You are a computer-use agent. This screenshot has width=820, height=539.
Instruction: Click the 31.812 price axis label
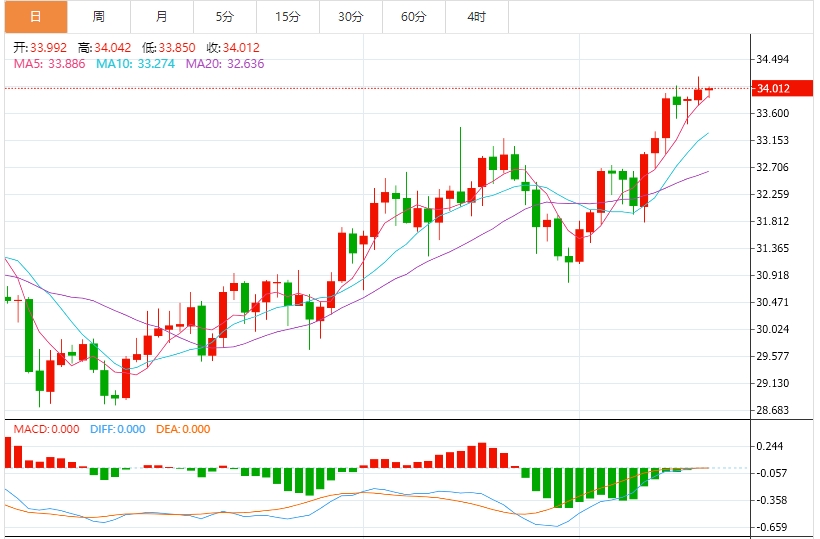coord(772,221)
